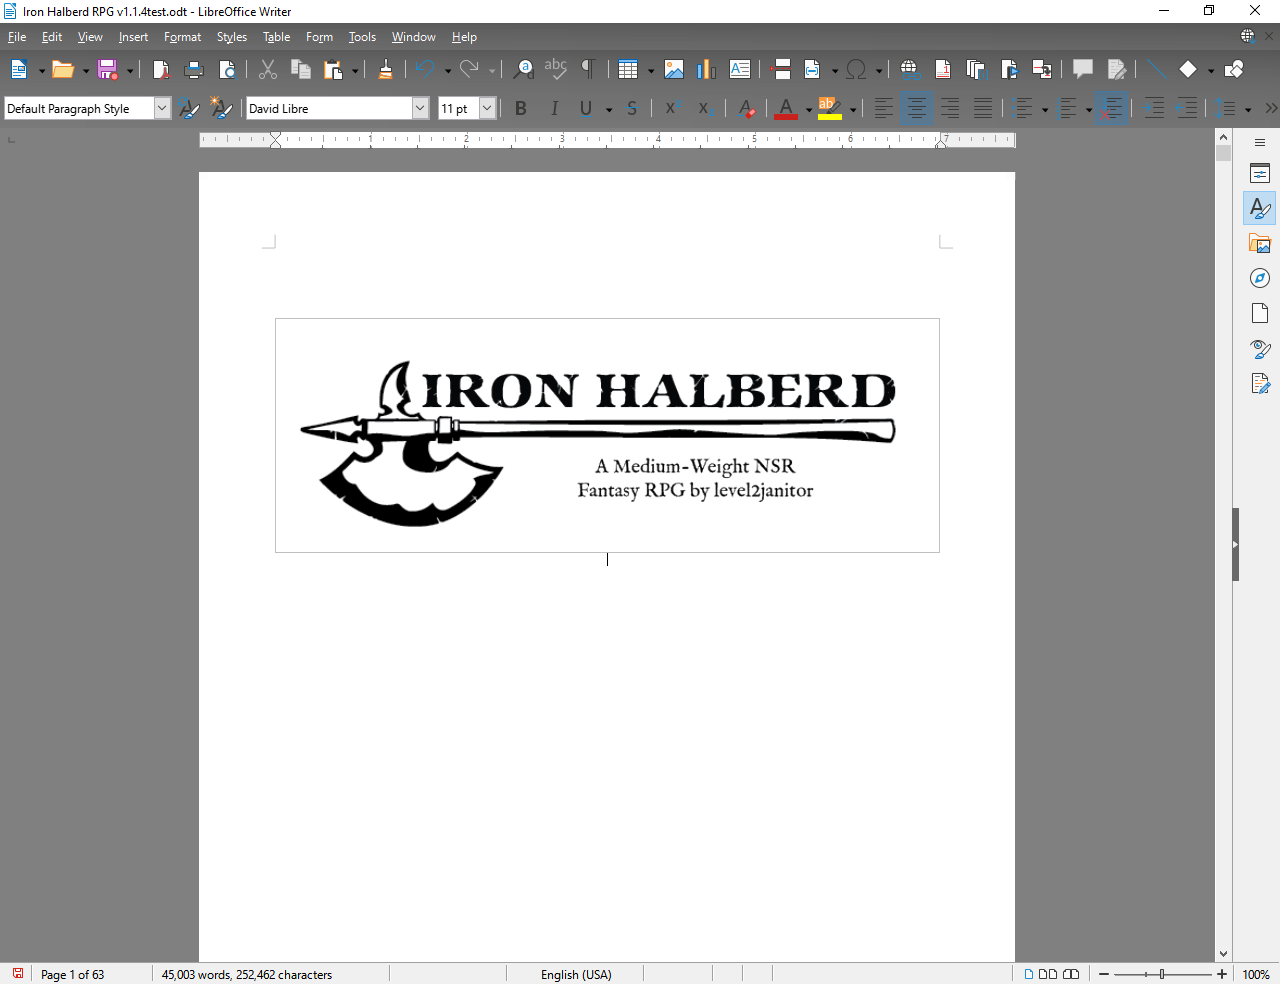1280x984 pixels.
Task: Toggle formatting marks with the pilcrow icon
Action: [588, 69]
